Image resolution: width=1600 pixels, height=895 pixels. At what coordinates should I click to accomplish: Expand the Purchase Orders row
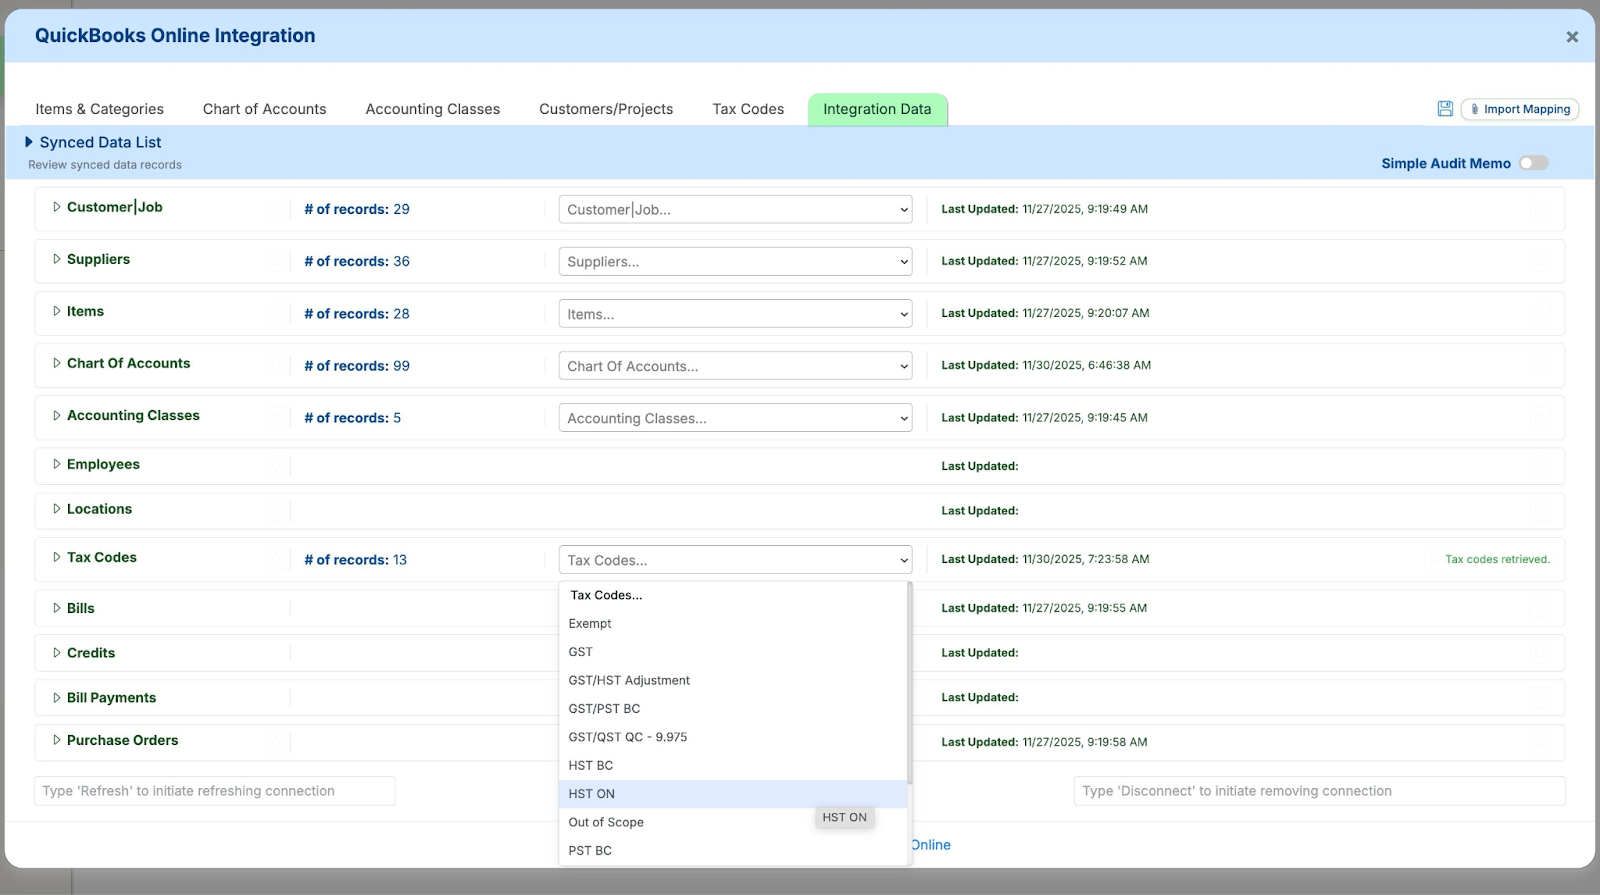[x=57, y=740]
